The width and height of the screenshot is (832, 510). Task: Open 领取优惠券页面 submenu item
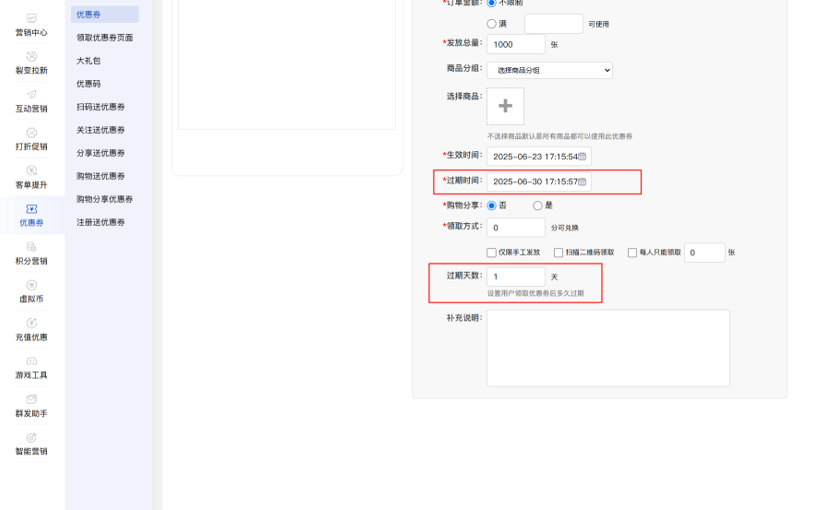(105, 38)
